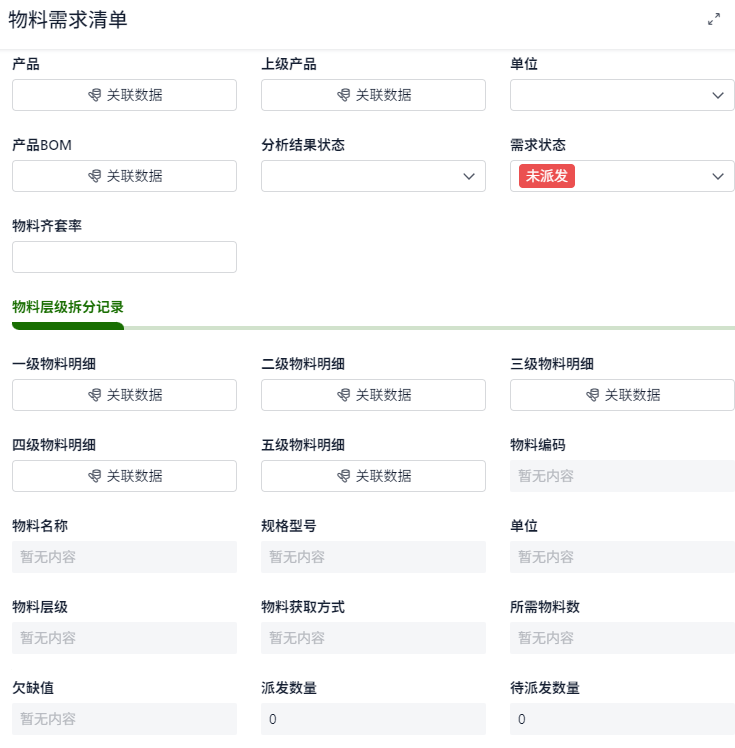735x748 pixels.
Task: Click the 物料齐套率 input field
Action: pyautogui.click(x=124, y=257)
